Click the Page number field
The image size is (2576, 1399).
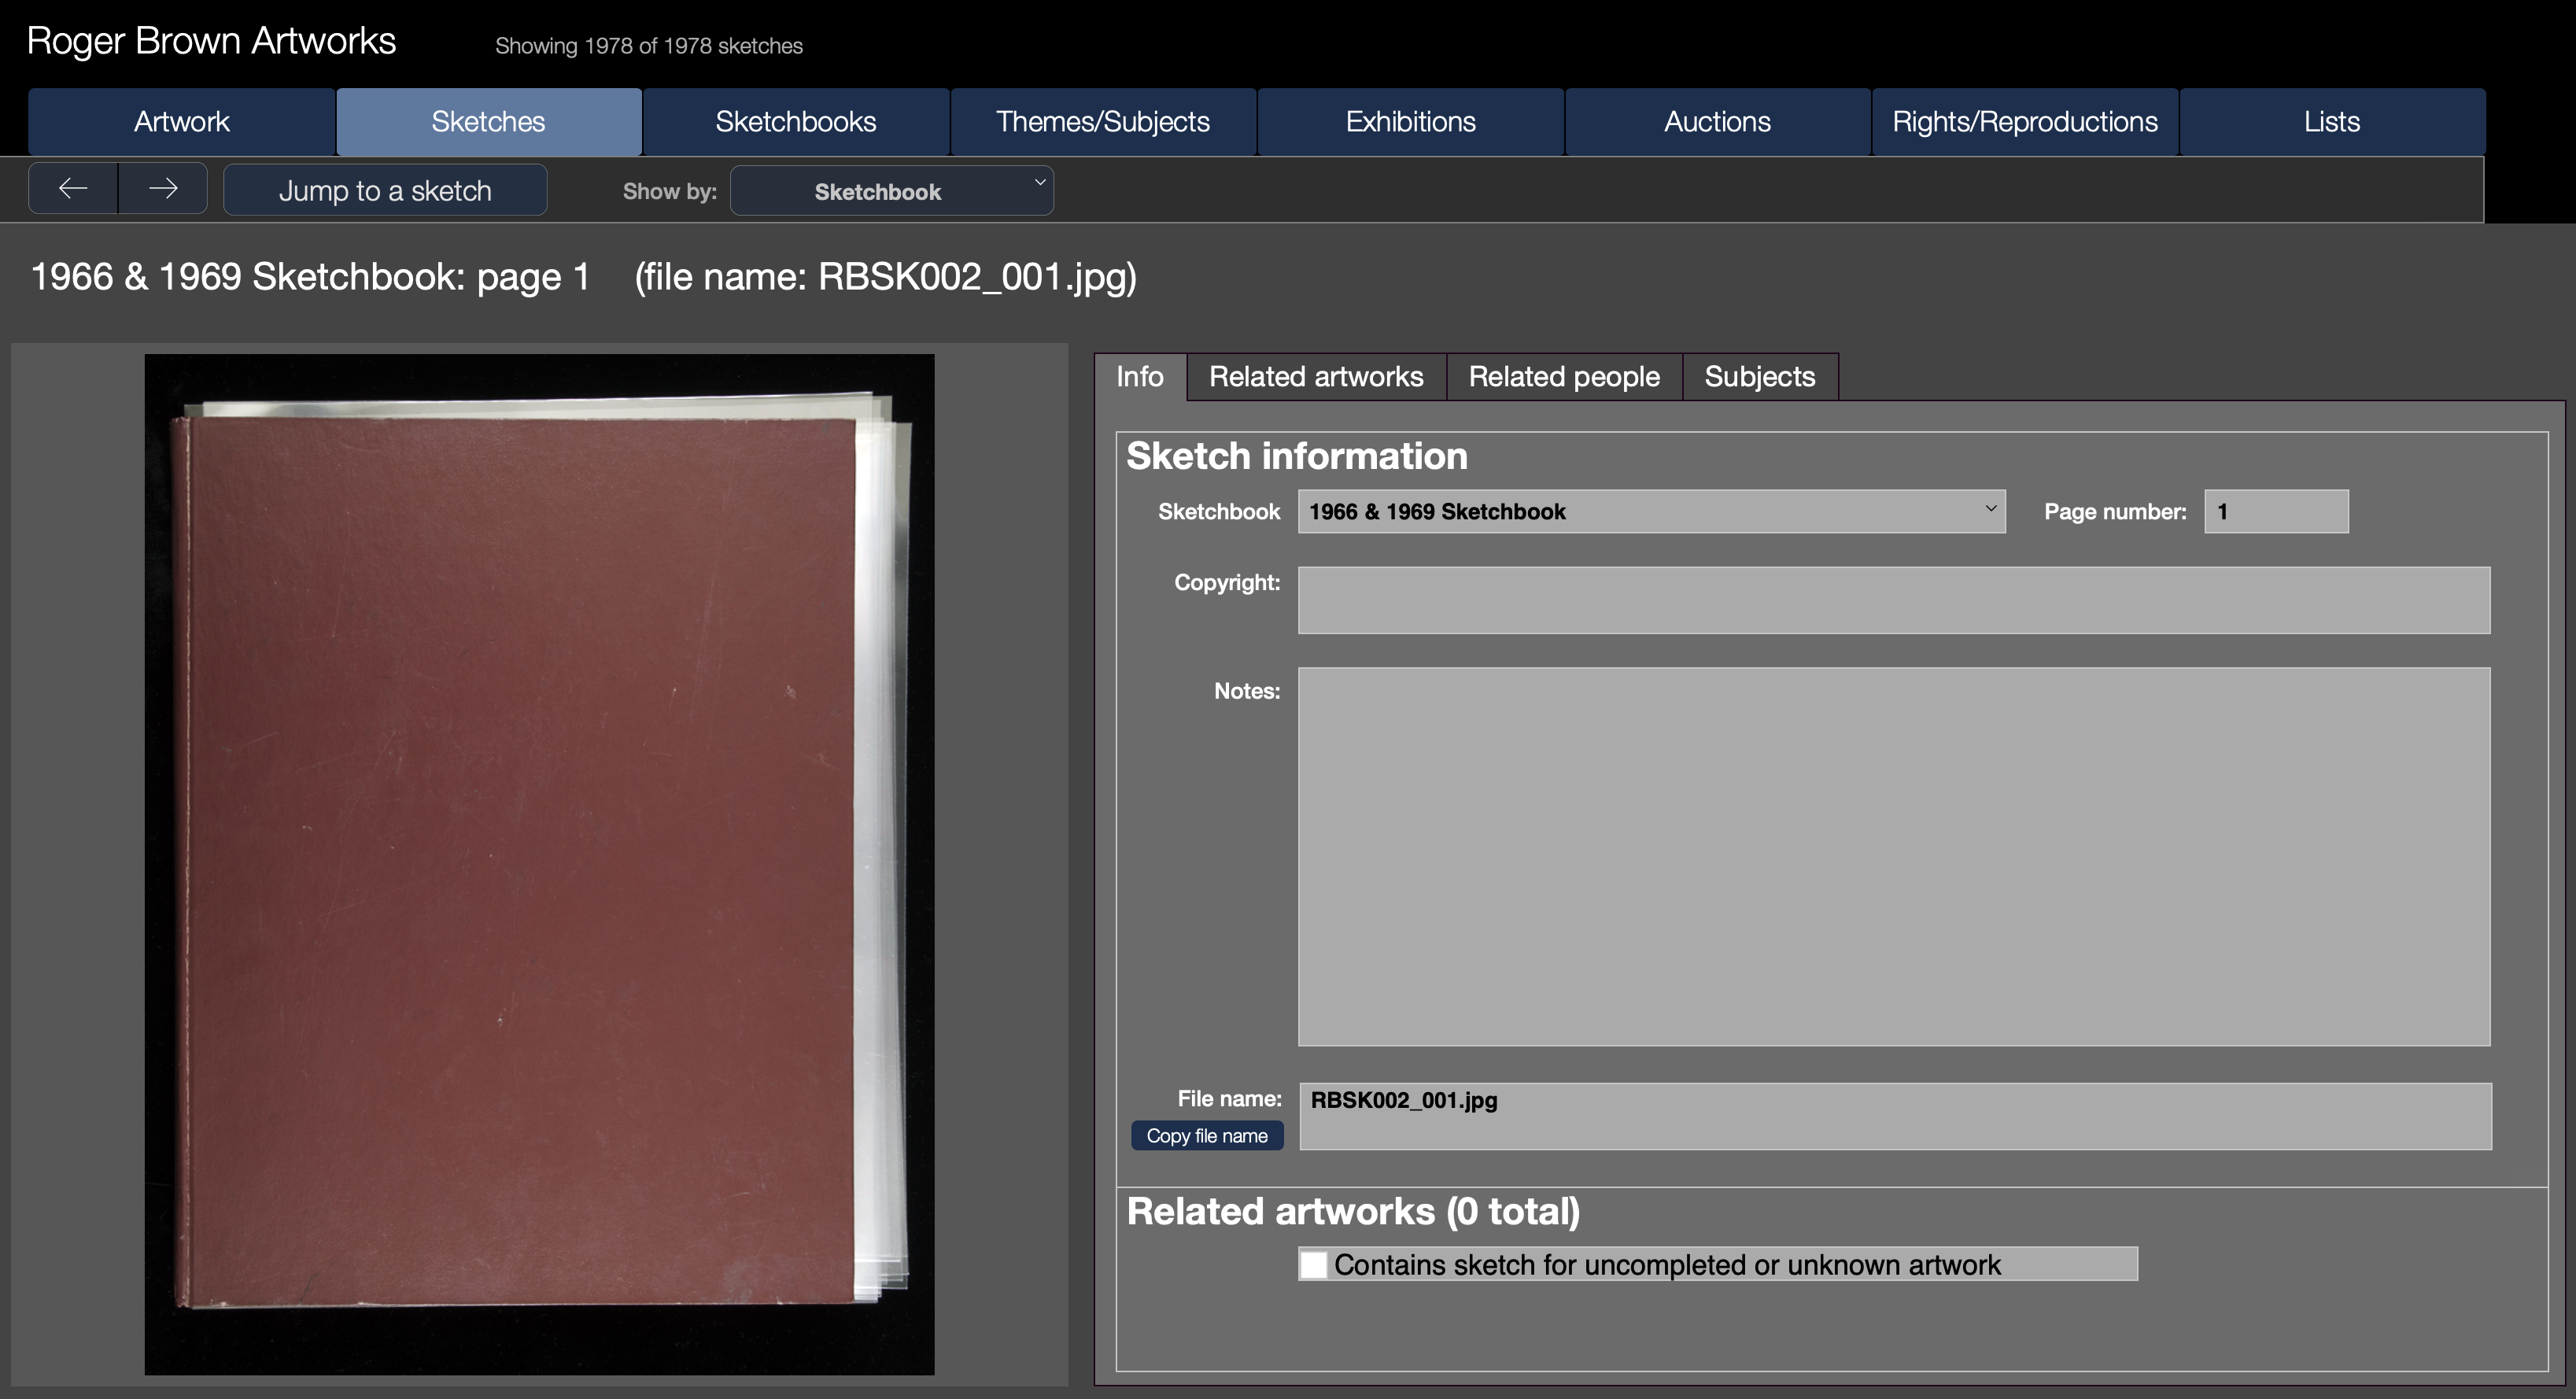(2276, 512)
